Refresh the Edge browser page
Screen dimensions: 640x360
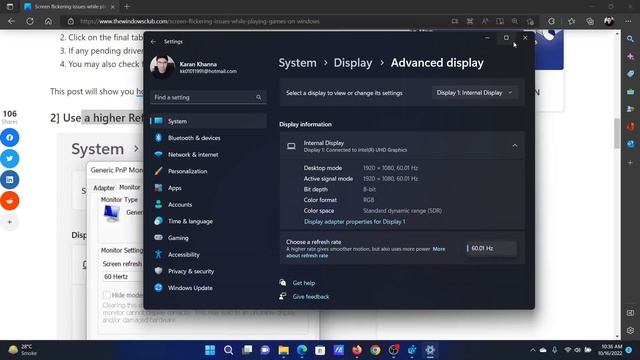click(30, 21)
